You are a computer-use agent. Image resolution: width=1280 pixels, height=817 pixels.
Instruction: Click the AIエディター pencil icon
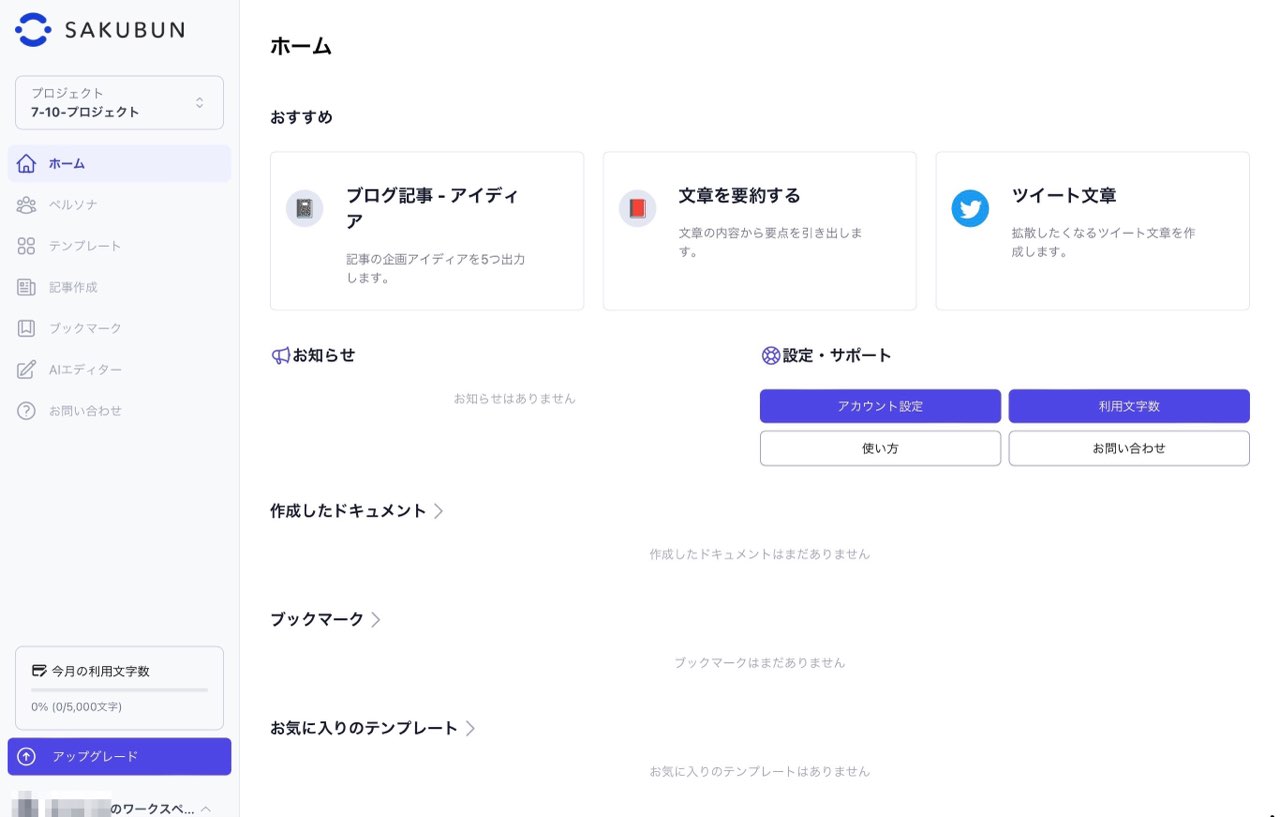coord(27,370)
